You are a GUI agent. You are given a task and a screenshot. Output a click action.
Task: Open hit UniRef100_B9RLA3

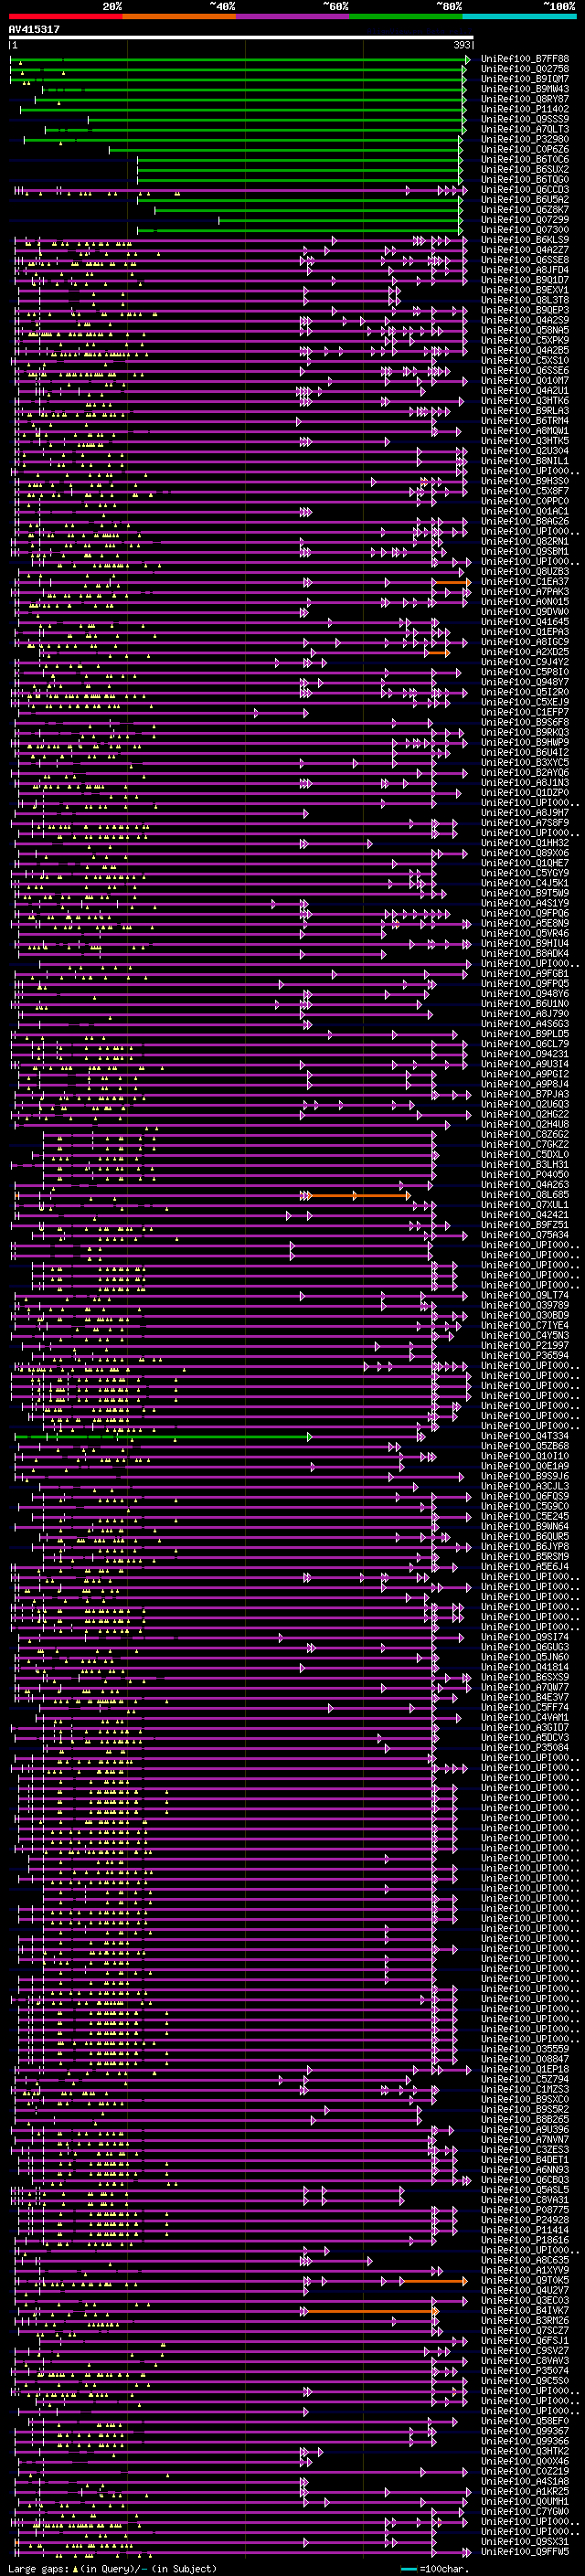[x=525, y=411]
